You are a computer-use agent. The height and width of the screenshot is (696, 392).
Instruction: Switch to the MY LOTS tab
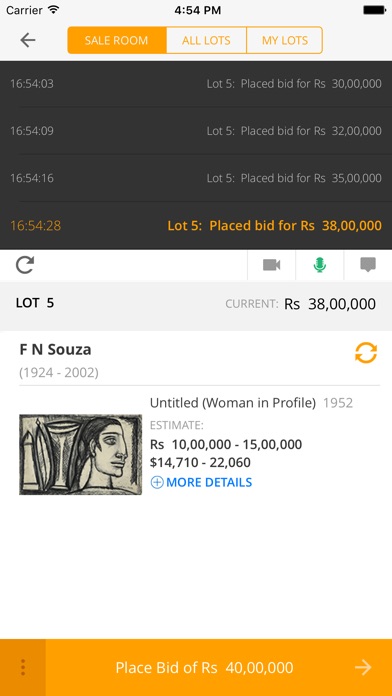coord(285,40)
